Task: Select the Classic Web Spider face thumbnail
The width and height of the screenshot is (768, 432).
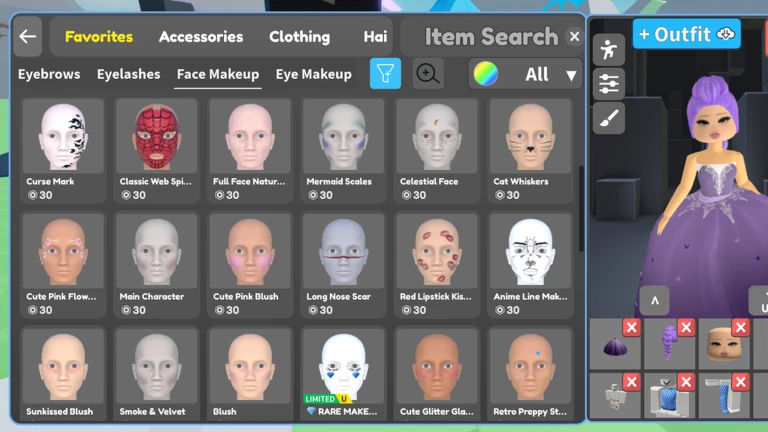Action: [x=156, y=149]
